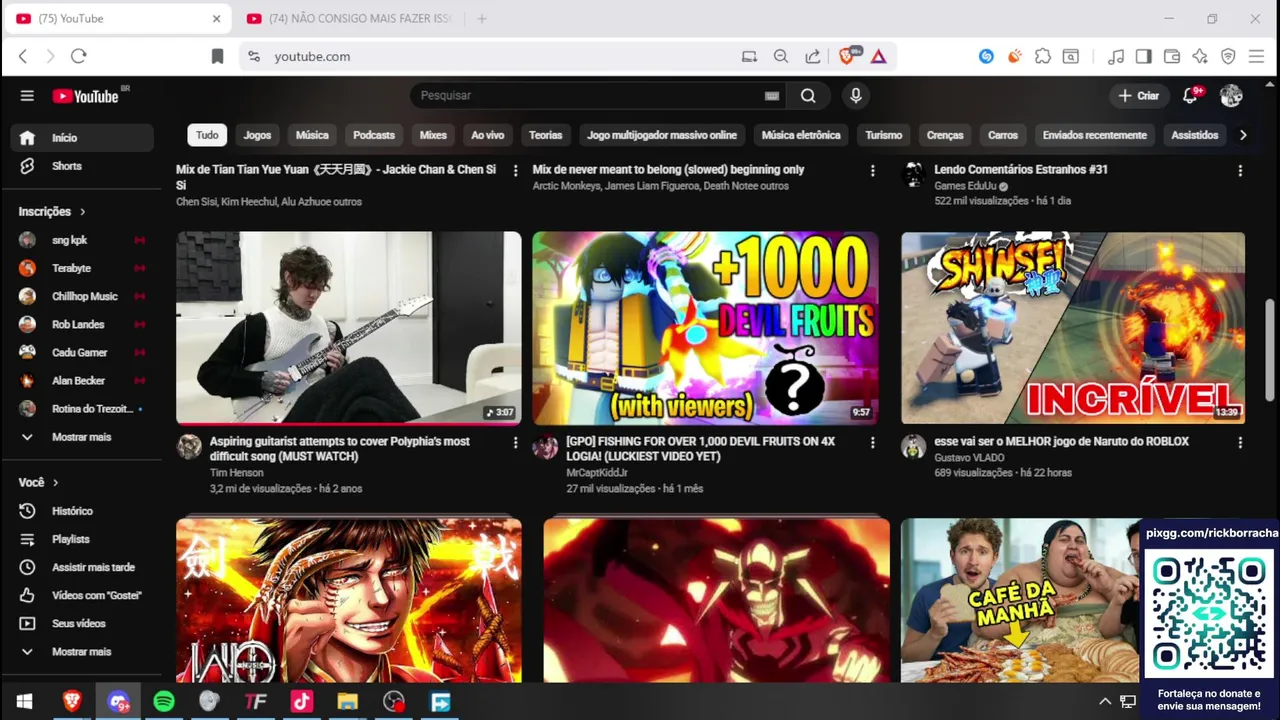Open the Polyphia guitar cover thumbnail
This screenshot has height=720, width=1280.
(x=349, y=328)
